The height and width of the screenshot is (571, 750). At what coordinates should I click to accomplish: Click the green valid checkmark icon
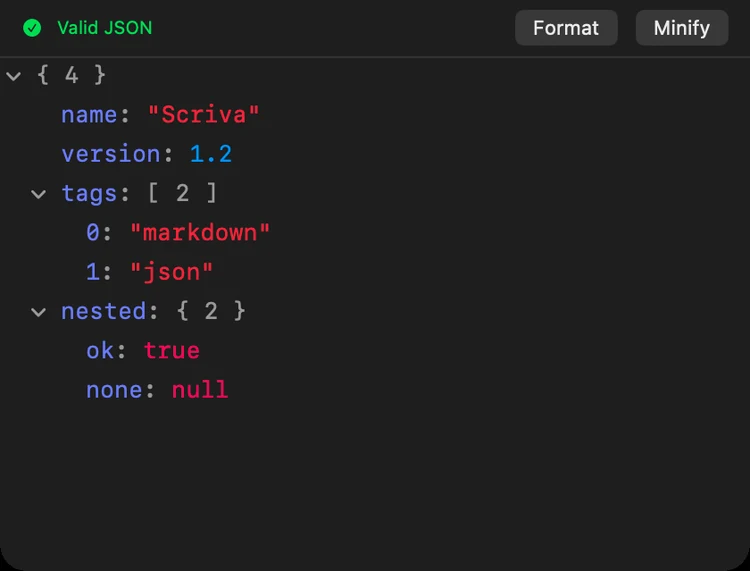click(32, 28)
